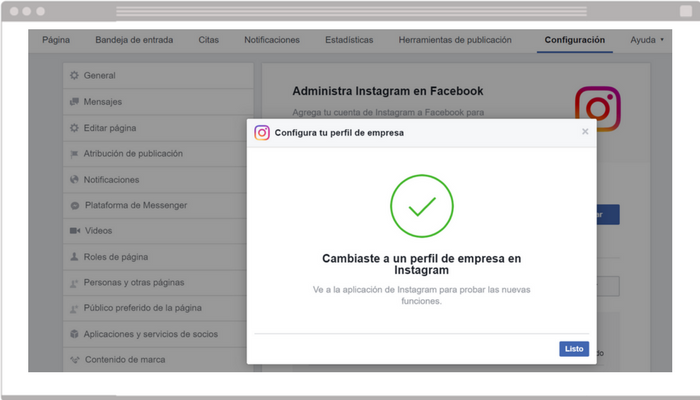
Task: Click the Configura tu perfil de empresa title
Action: (x=339, y=133)
